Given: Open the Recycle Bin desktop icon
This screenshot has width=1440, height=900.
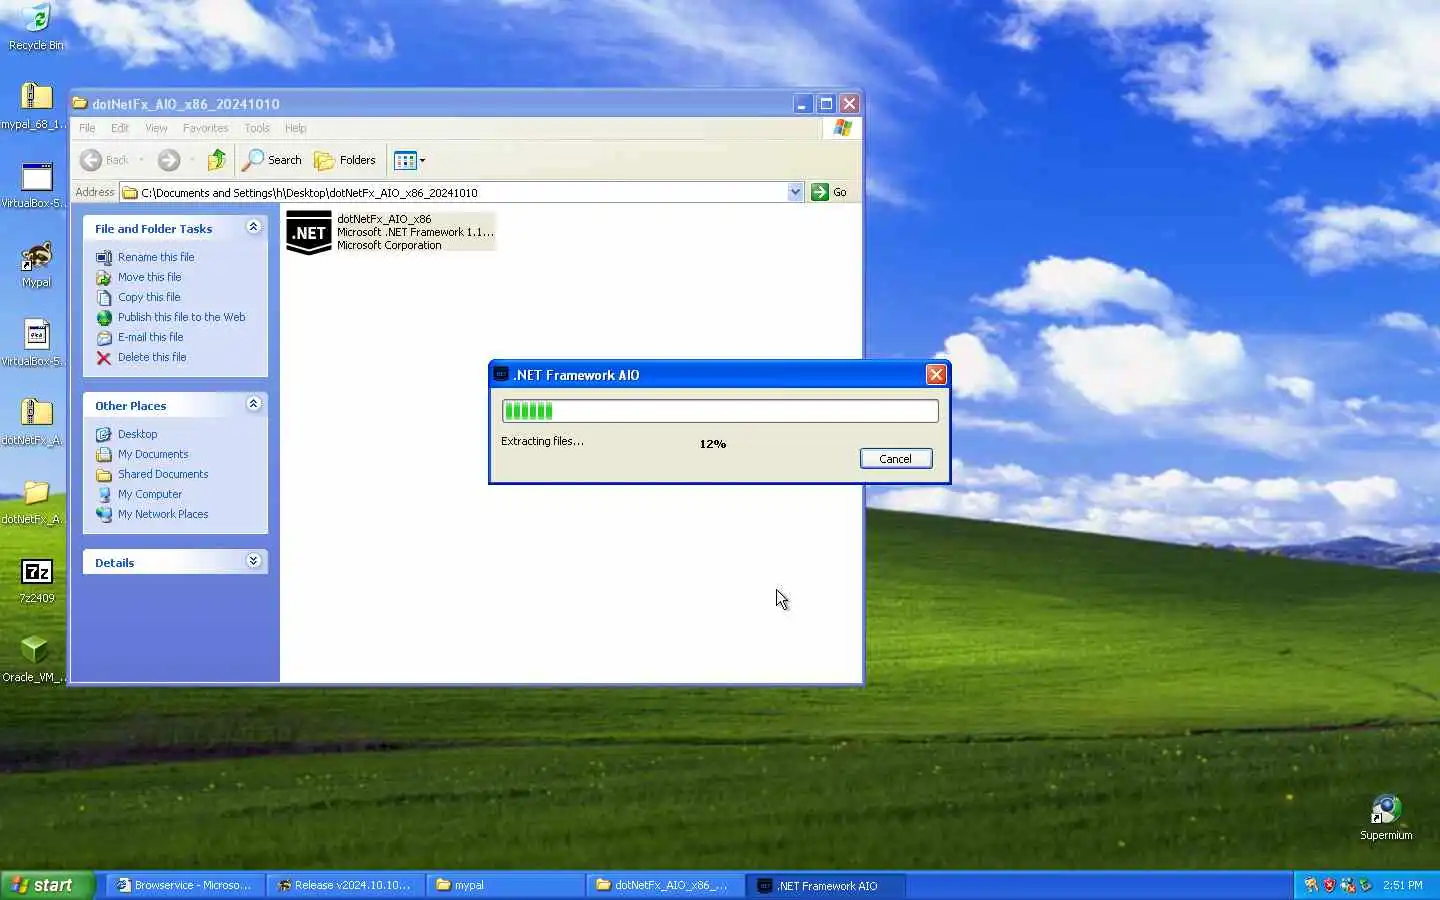Looking at the screenshot, I should click(x=36, y=27).
